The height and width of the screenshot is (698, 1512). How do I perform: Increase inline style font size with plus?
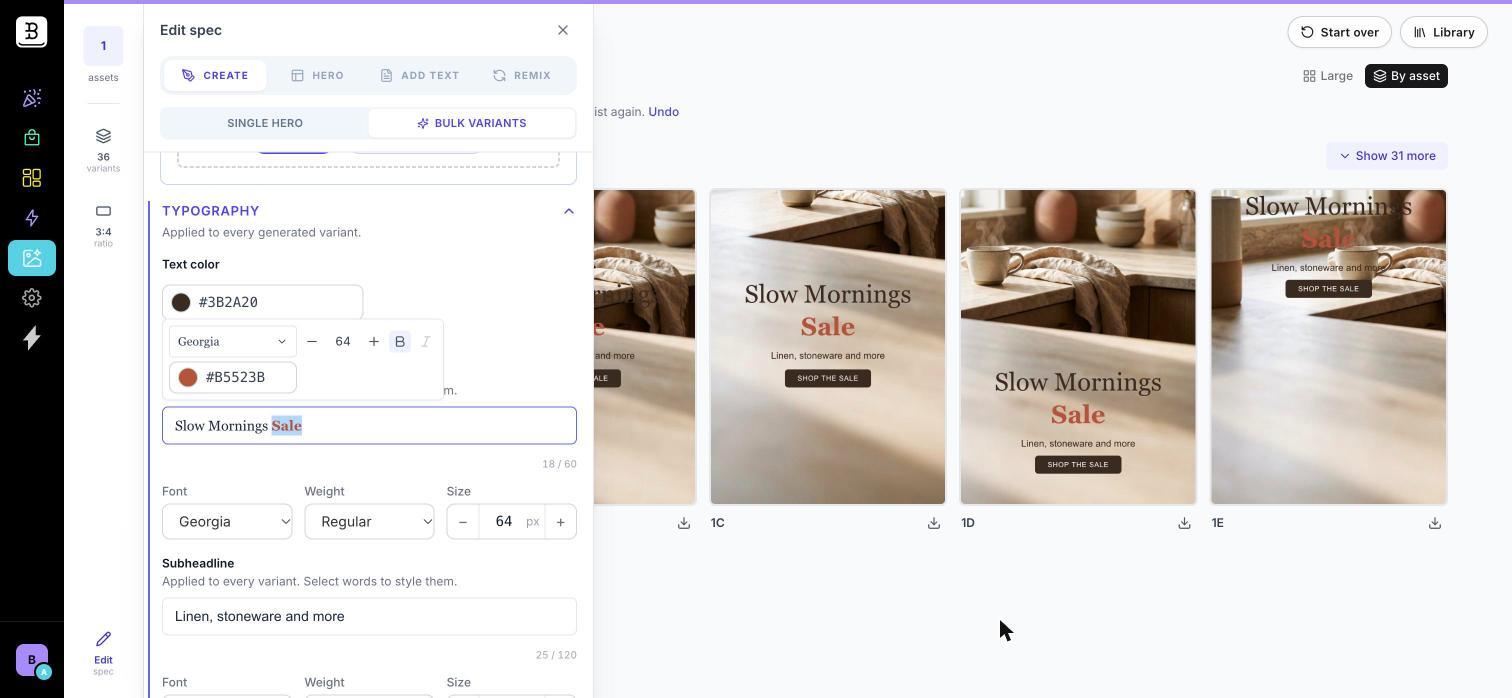click(374, 342)
